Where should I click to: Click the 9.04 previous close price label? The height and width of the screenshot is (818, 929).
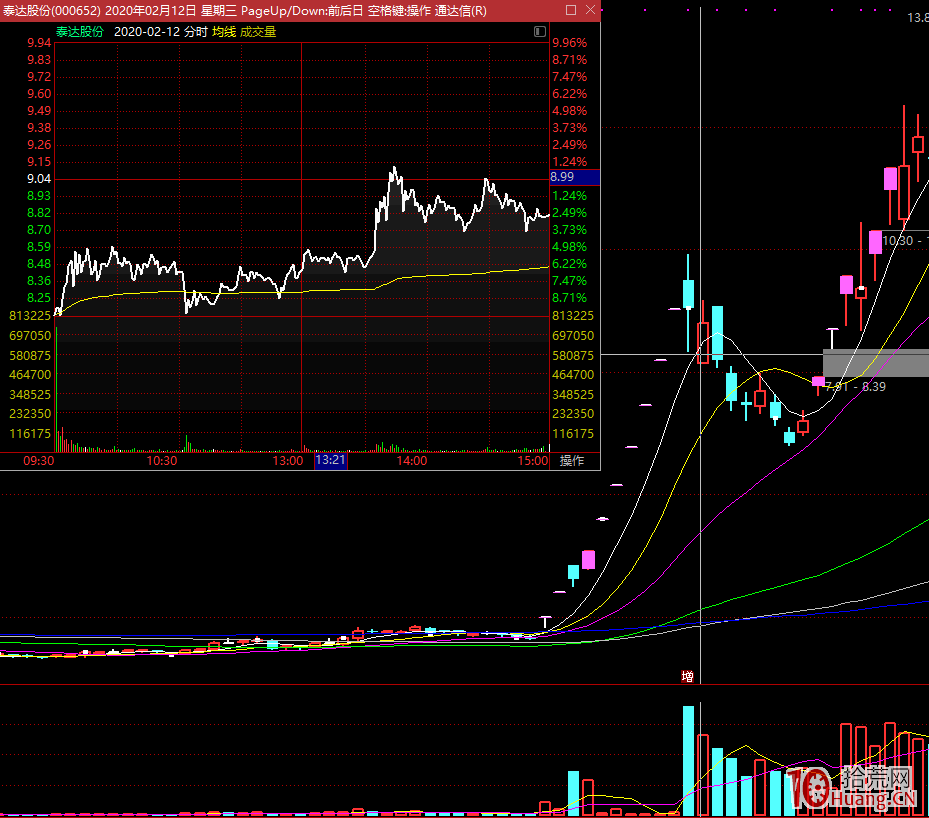[x=39, y=179]
